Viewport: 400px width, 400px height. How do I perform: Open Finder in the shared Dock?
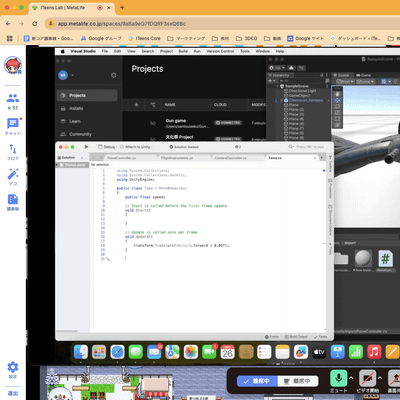point(81,352)
